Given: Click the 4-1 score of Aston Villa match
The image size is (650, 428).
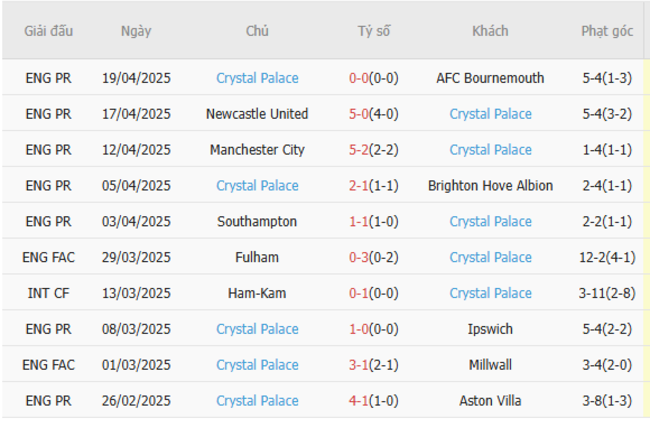Looking at the screenshot, I should click(358, 401).
